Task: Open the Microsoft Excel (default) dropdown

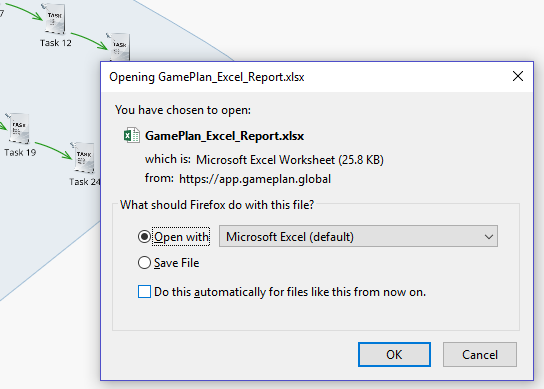Action: click(x=358, y=236)
